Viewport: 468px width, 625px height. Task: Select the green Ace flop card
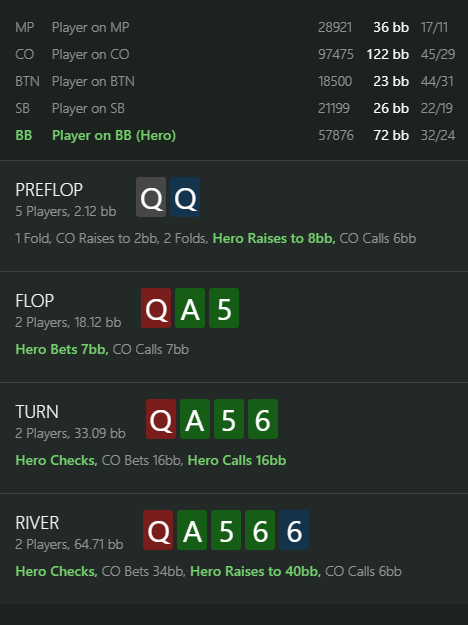[190, 308]
